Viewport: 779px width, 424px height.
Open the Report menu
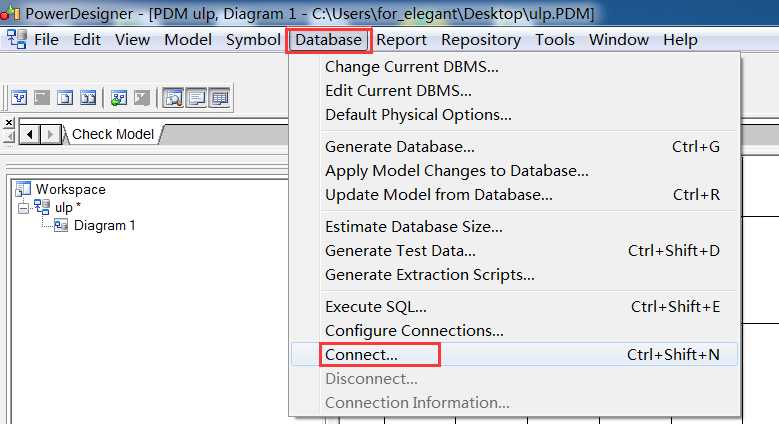tap(401, 40)
